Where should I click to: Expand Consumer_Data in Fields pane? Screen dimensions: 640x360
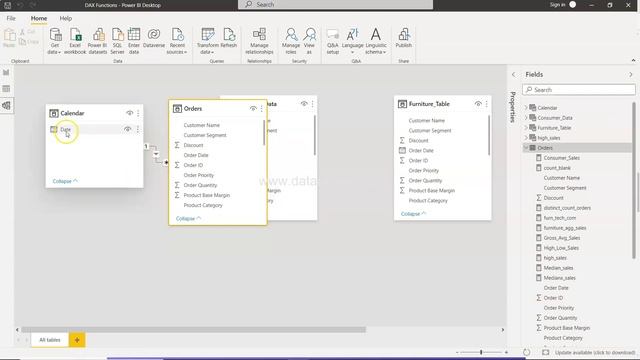point(526,118)
